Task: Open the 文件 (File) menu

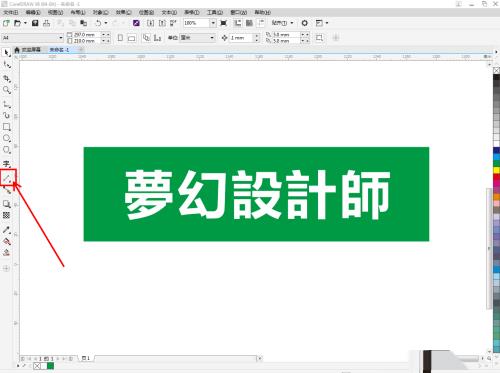Action: click(11, 12)
